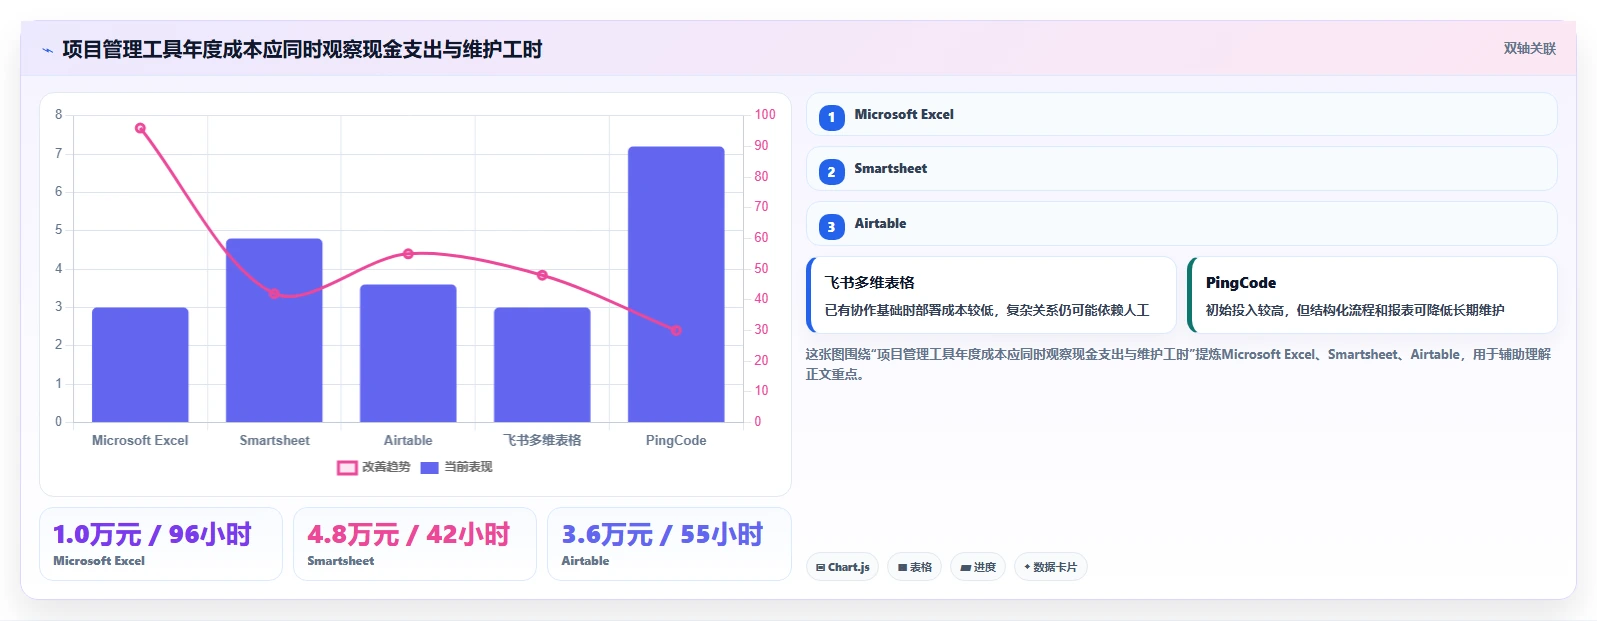Click the PingCode bar in the chart
This screenshot has width=1597, height=621.
(x=676, y=284)
